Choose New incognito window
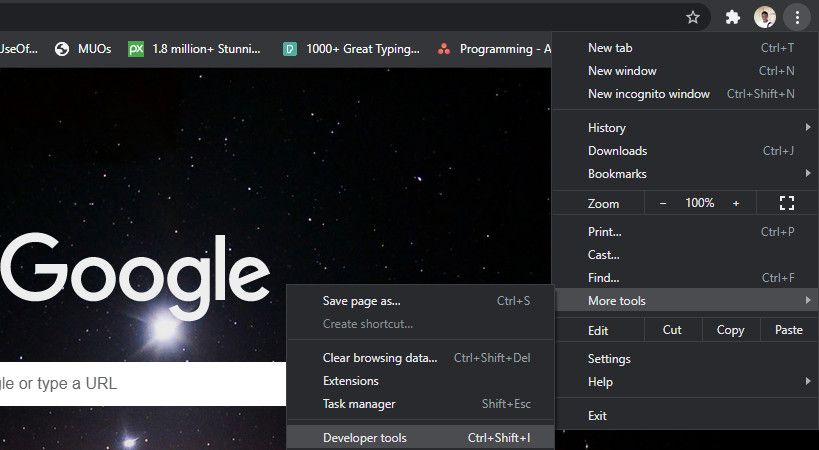The height and width of the screenshot is (450, 819). 649,94
